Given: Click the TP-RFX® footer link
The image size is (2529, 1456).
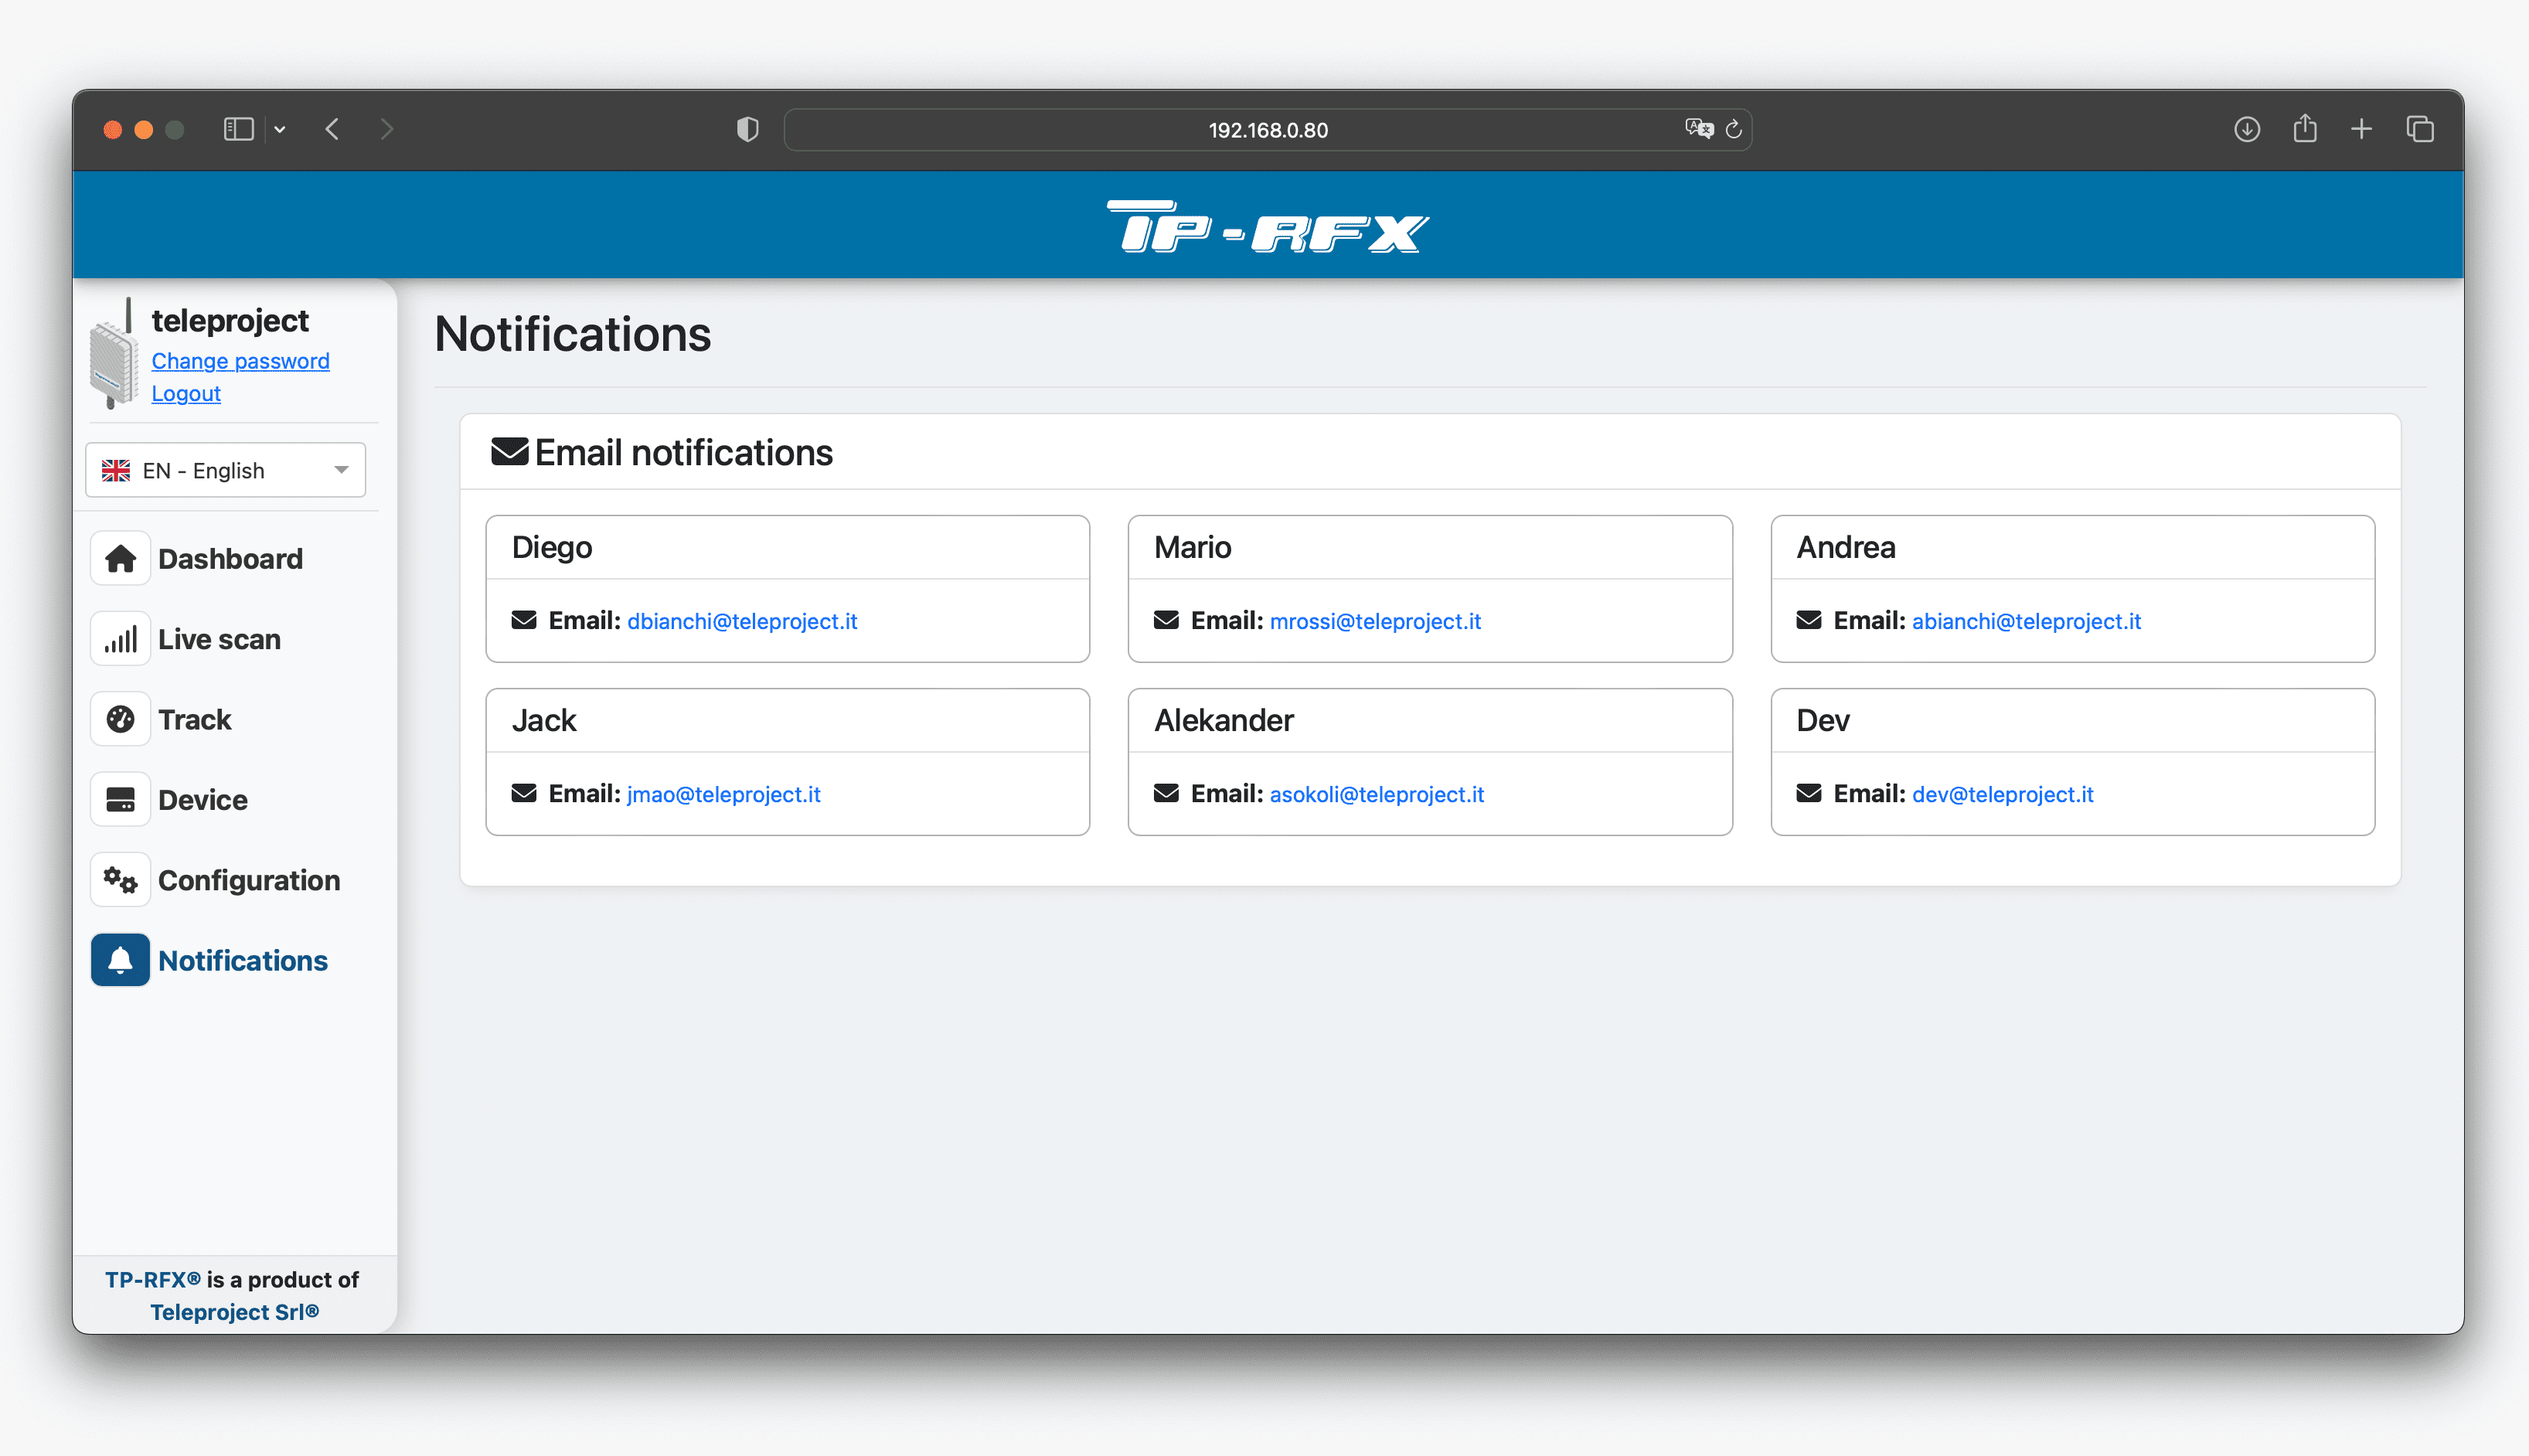Looking at the screenshot, I should click(x=153, y=1279).
